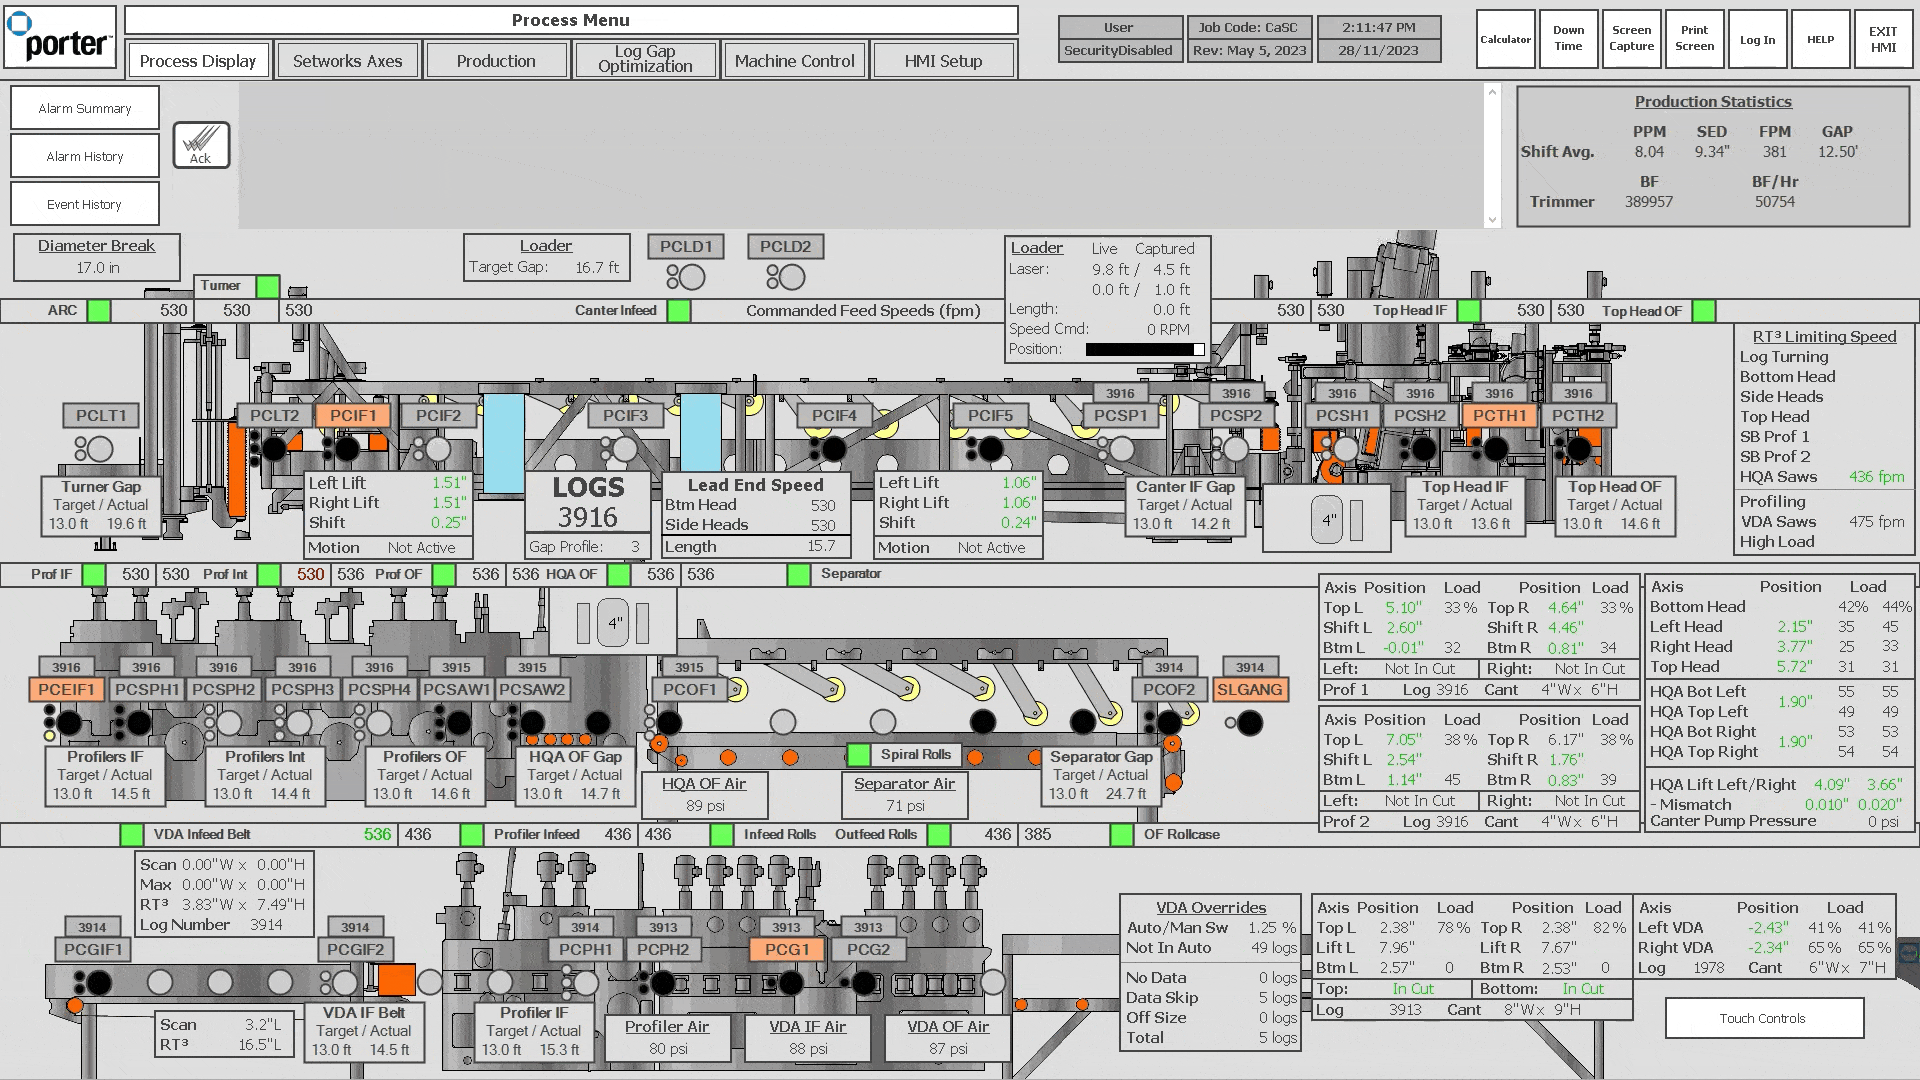The height and width of the screenshot is (1080, 1920).
Task: Select the highlighted PCIF1 photocell
Action: pyautogui.click(x=353, y=415)
